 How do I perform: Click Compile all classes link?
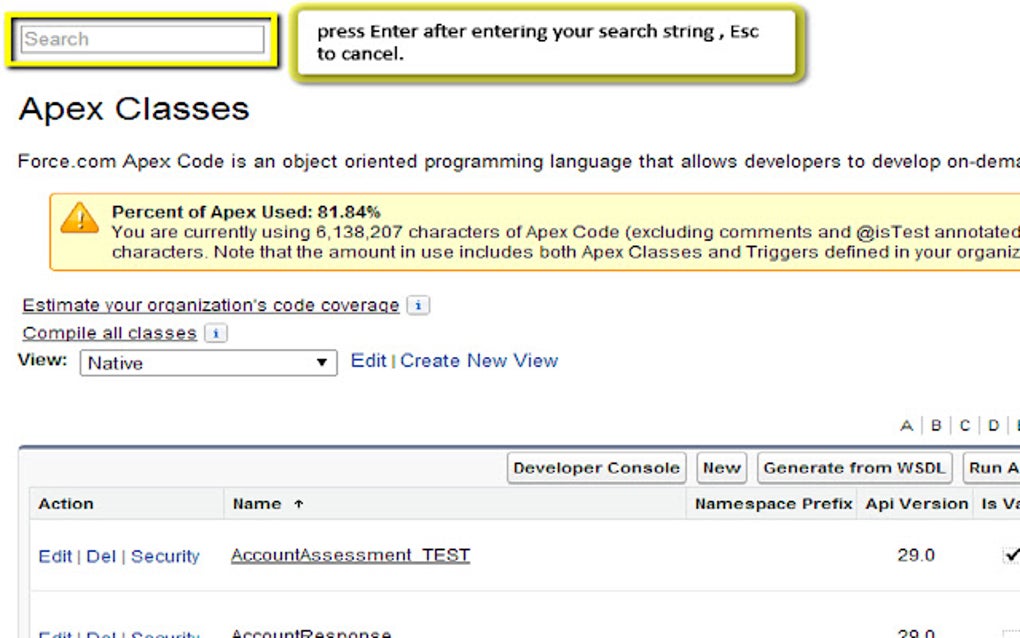pos(109,333)
